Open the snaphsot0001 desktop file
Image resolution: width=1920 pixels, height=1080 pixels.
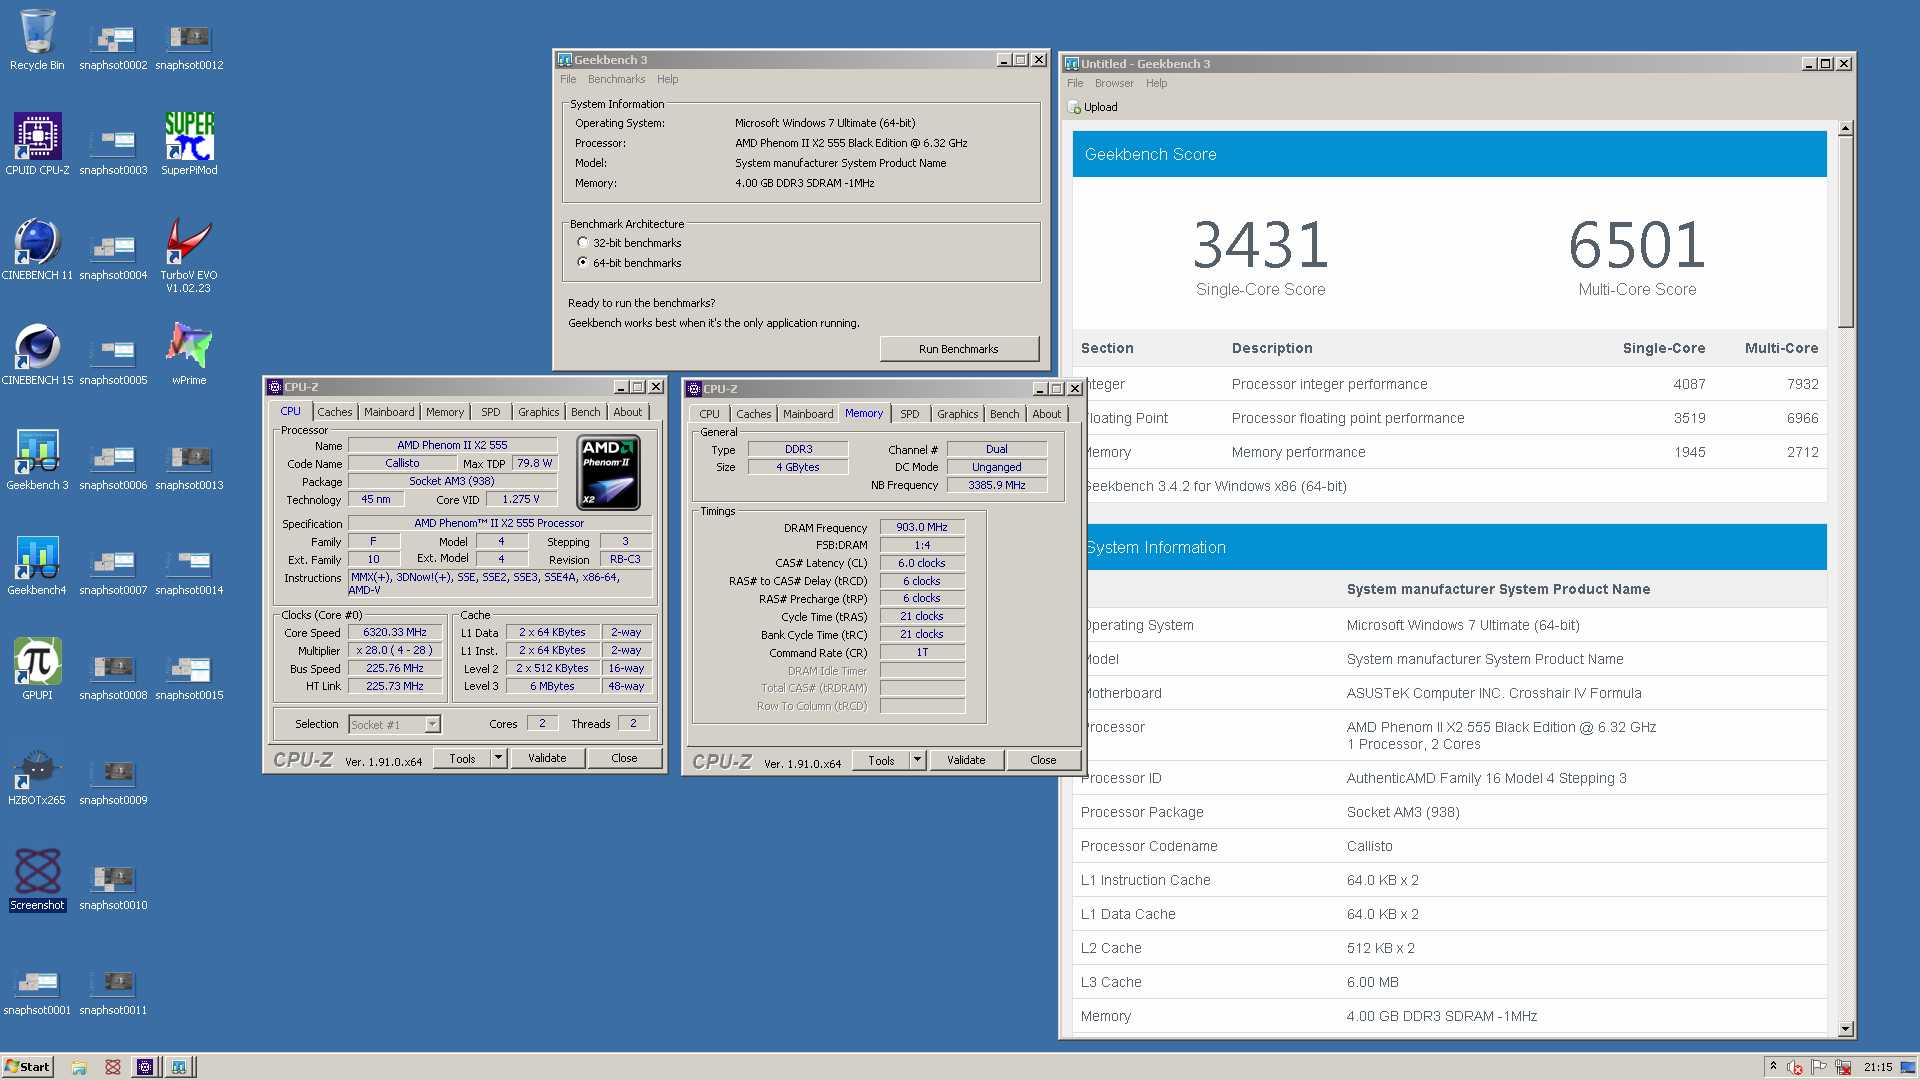tap(37, 993)
